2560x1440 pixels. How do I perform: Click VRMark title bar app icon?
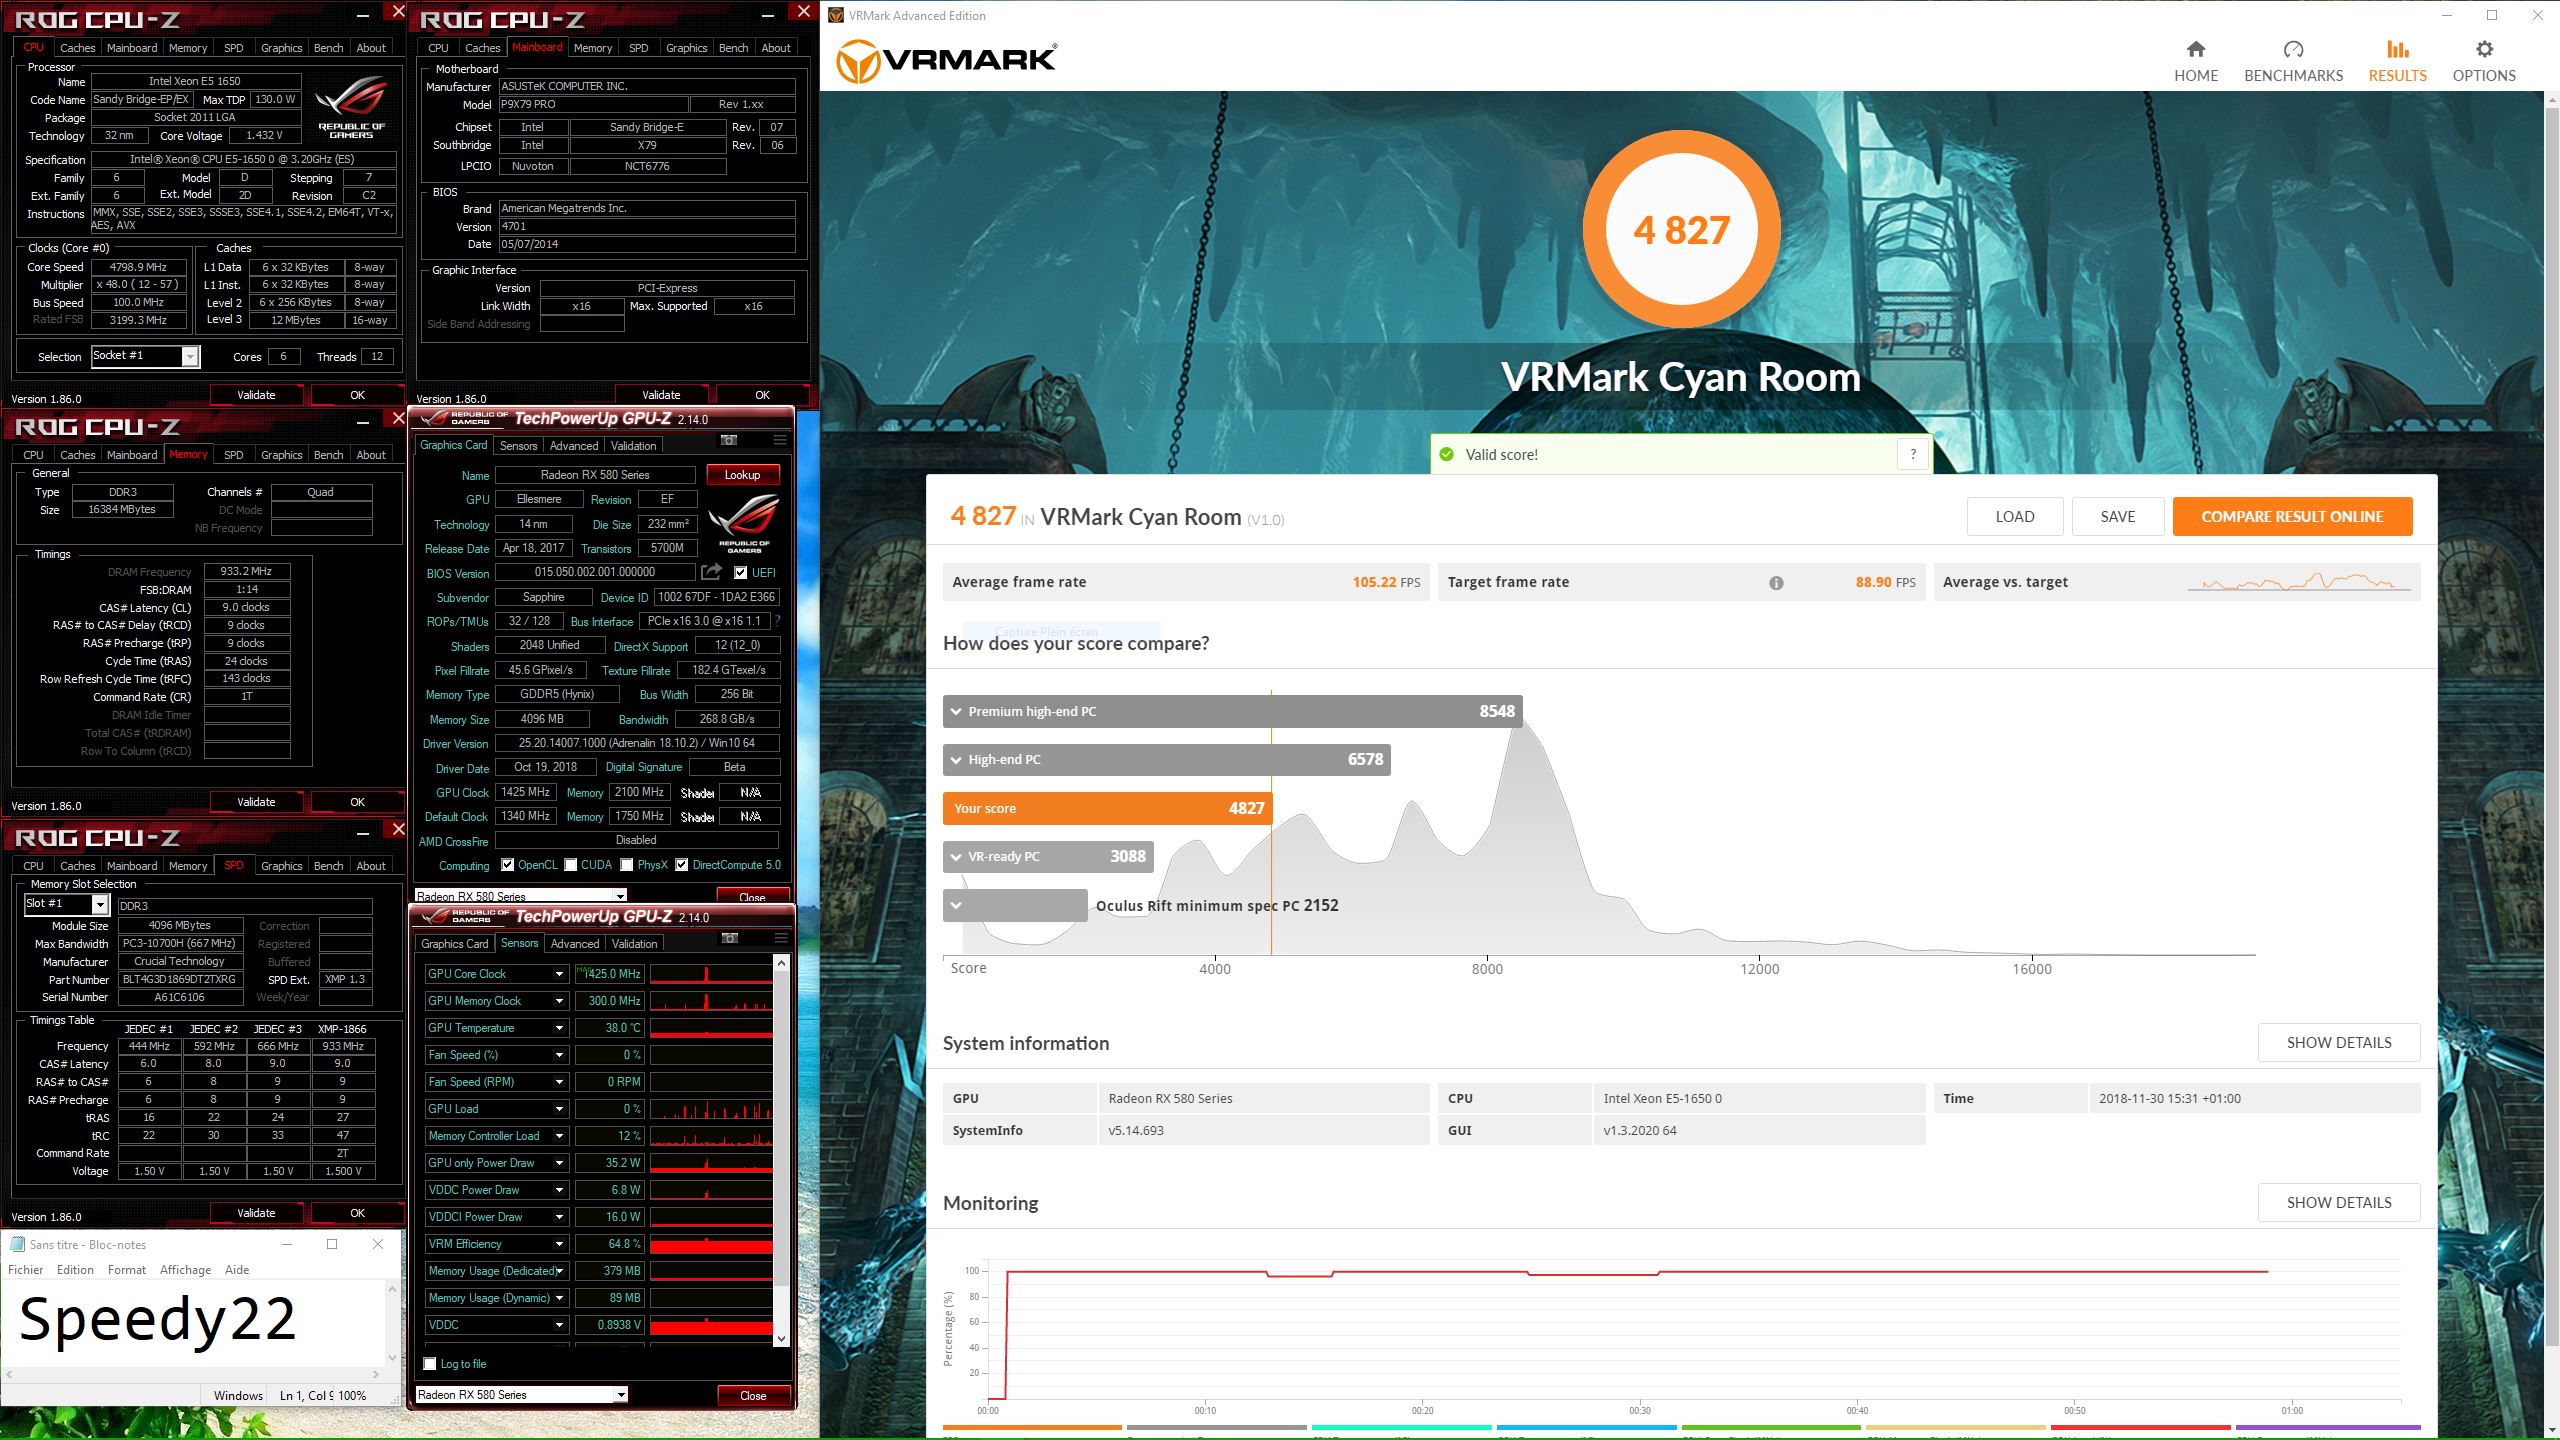[x=836, y=15]
